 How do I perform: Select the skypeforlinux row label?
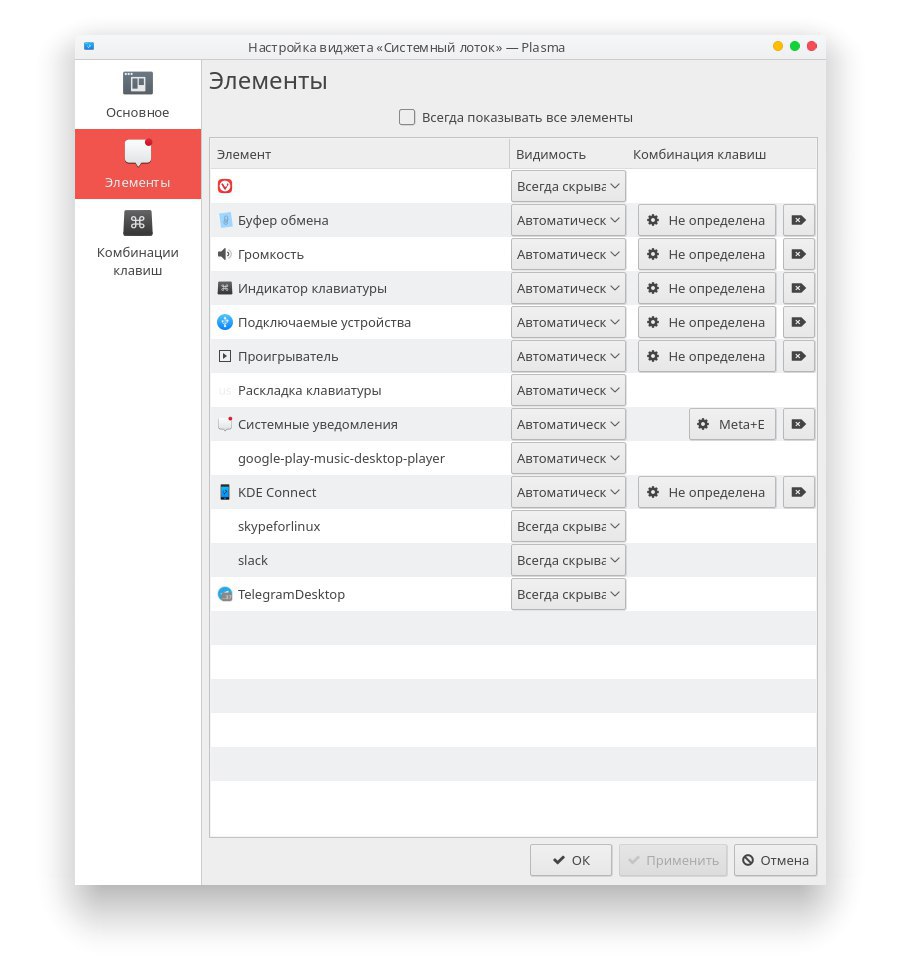(279, 526)
